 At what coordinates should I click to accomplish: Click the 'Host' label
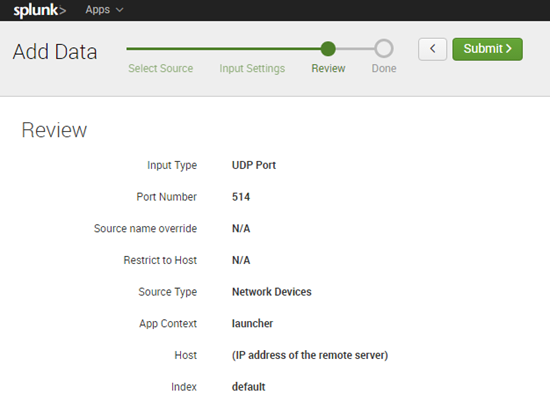[186, 355]
